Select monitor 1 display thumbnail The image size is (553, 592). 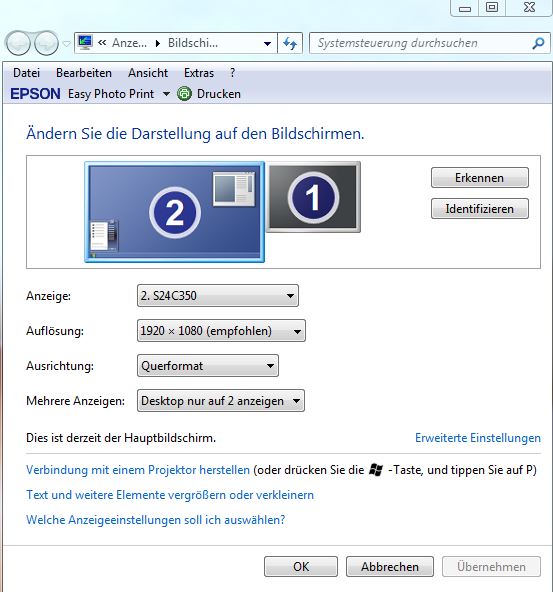click(313, 197)
